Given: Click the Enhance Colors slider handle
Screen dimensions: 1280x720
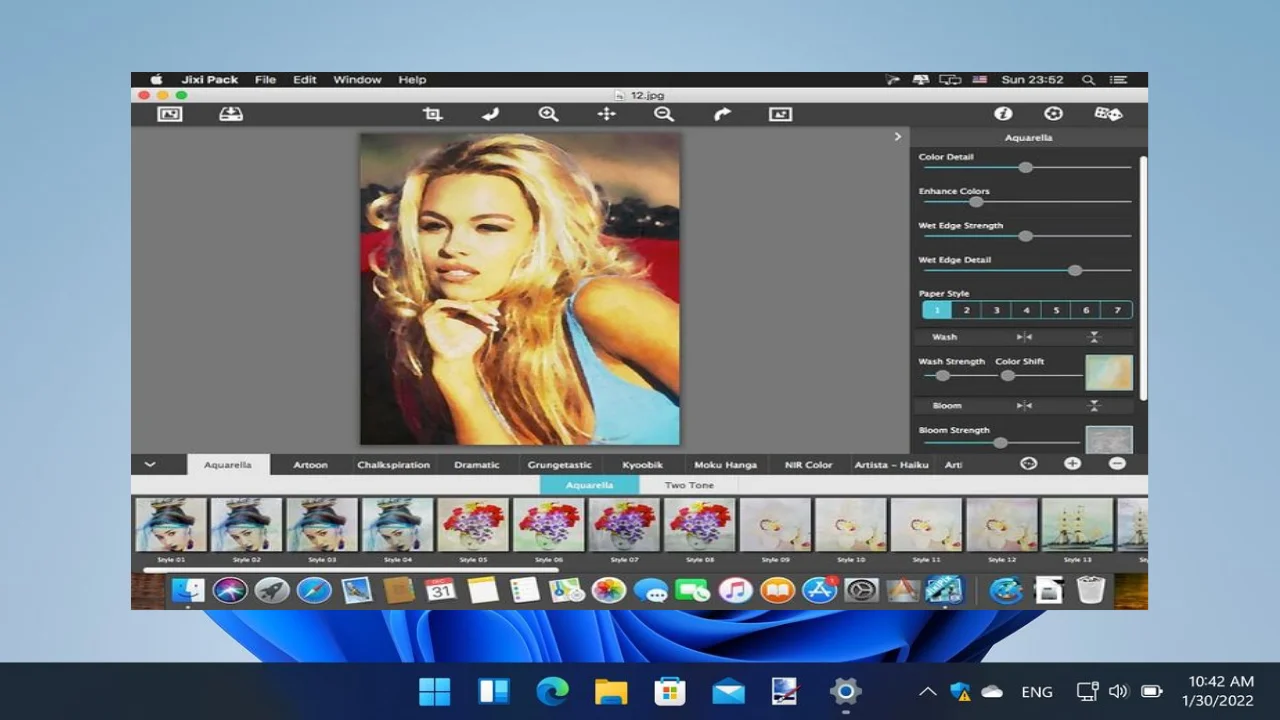Looking at the screenshot, I should point(976,202).
